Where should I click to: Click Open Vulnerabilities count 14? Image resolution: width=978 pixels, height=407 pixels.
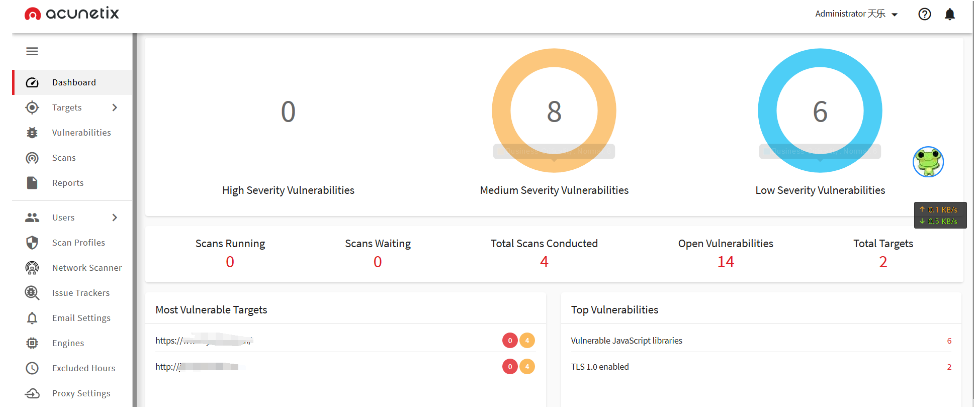tap(725, 262)
